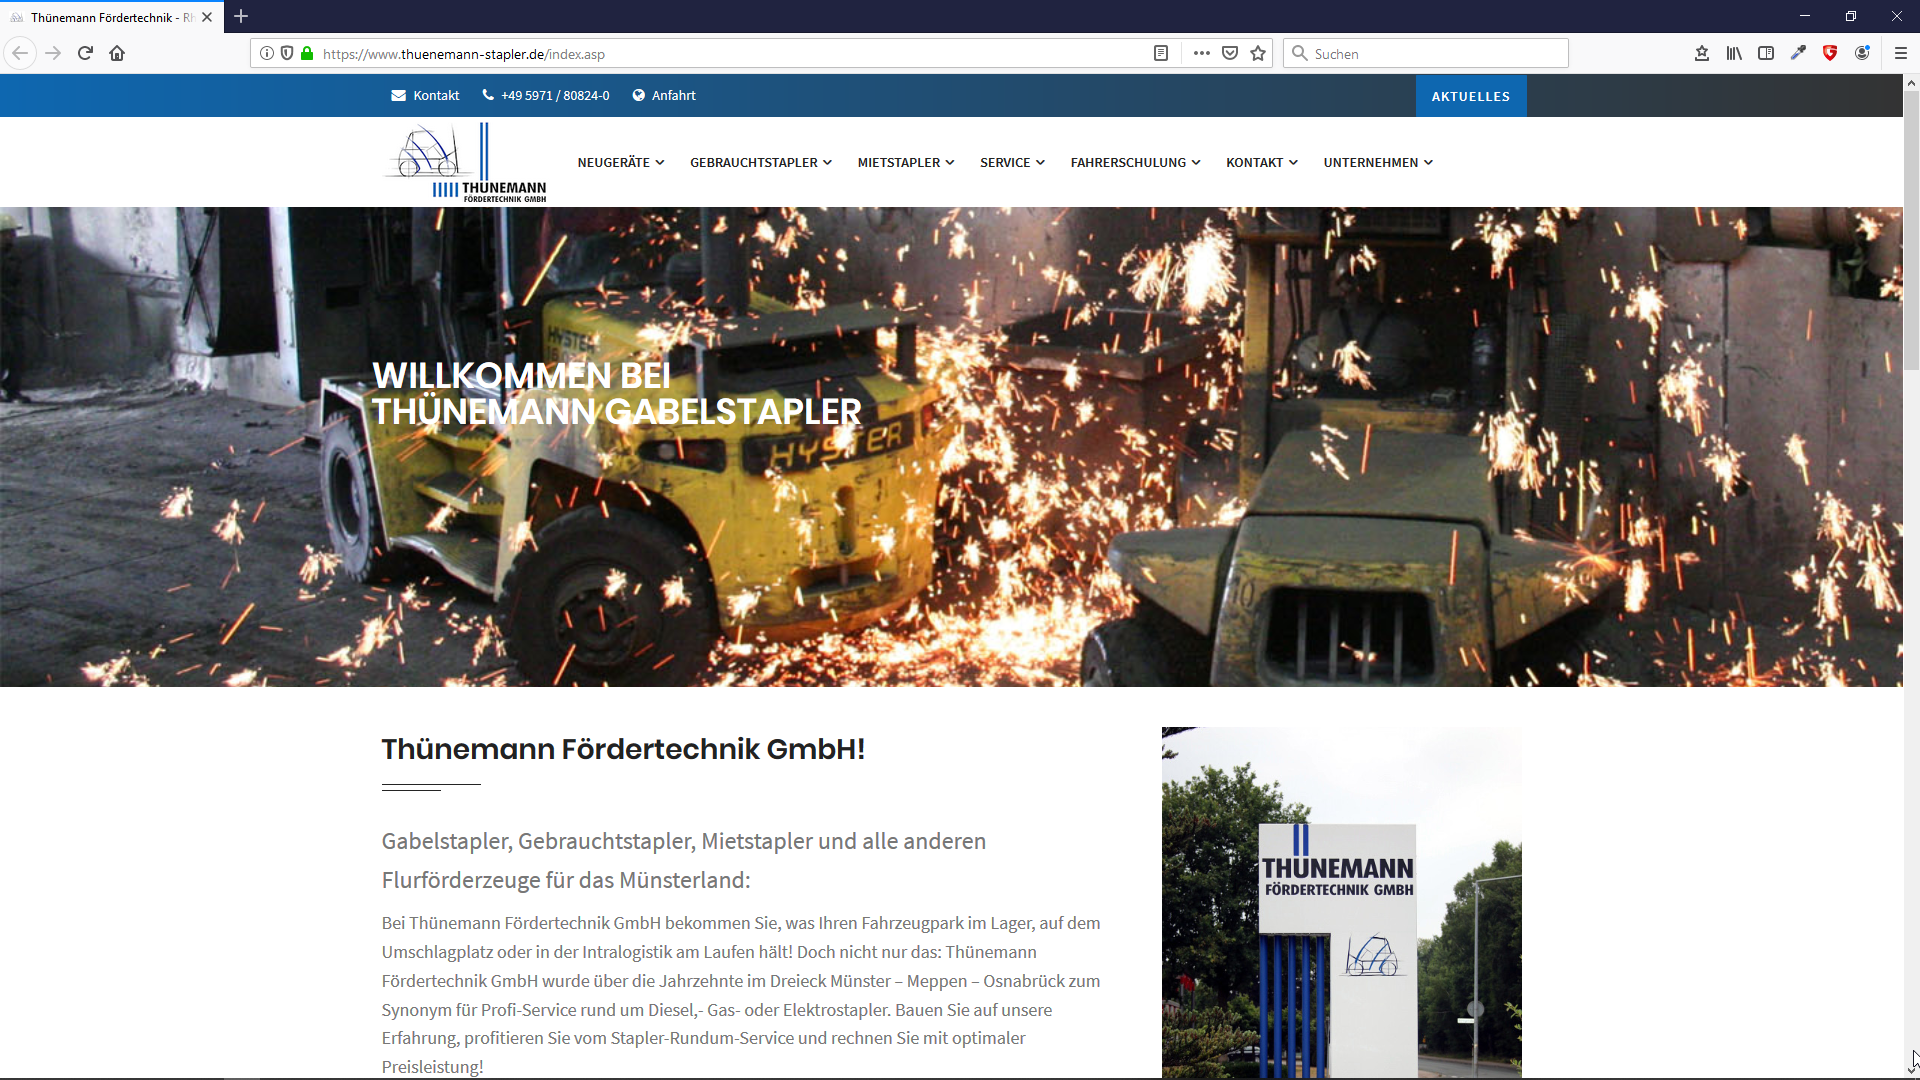Open the downloads/bookmarks toolbar tray icon

tap(1702, 53)
